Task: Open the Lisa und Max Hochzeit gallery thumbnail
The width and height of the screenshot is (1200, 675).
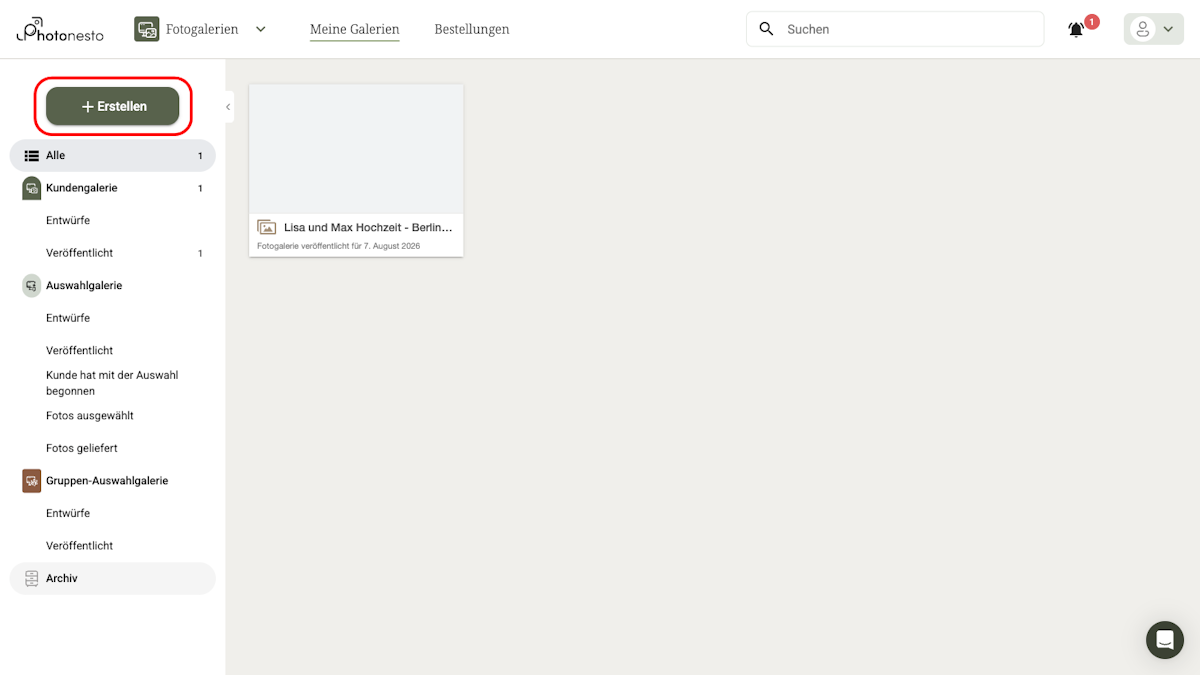Action: (356, 150)
